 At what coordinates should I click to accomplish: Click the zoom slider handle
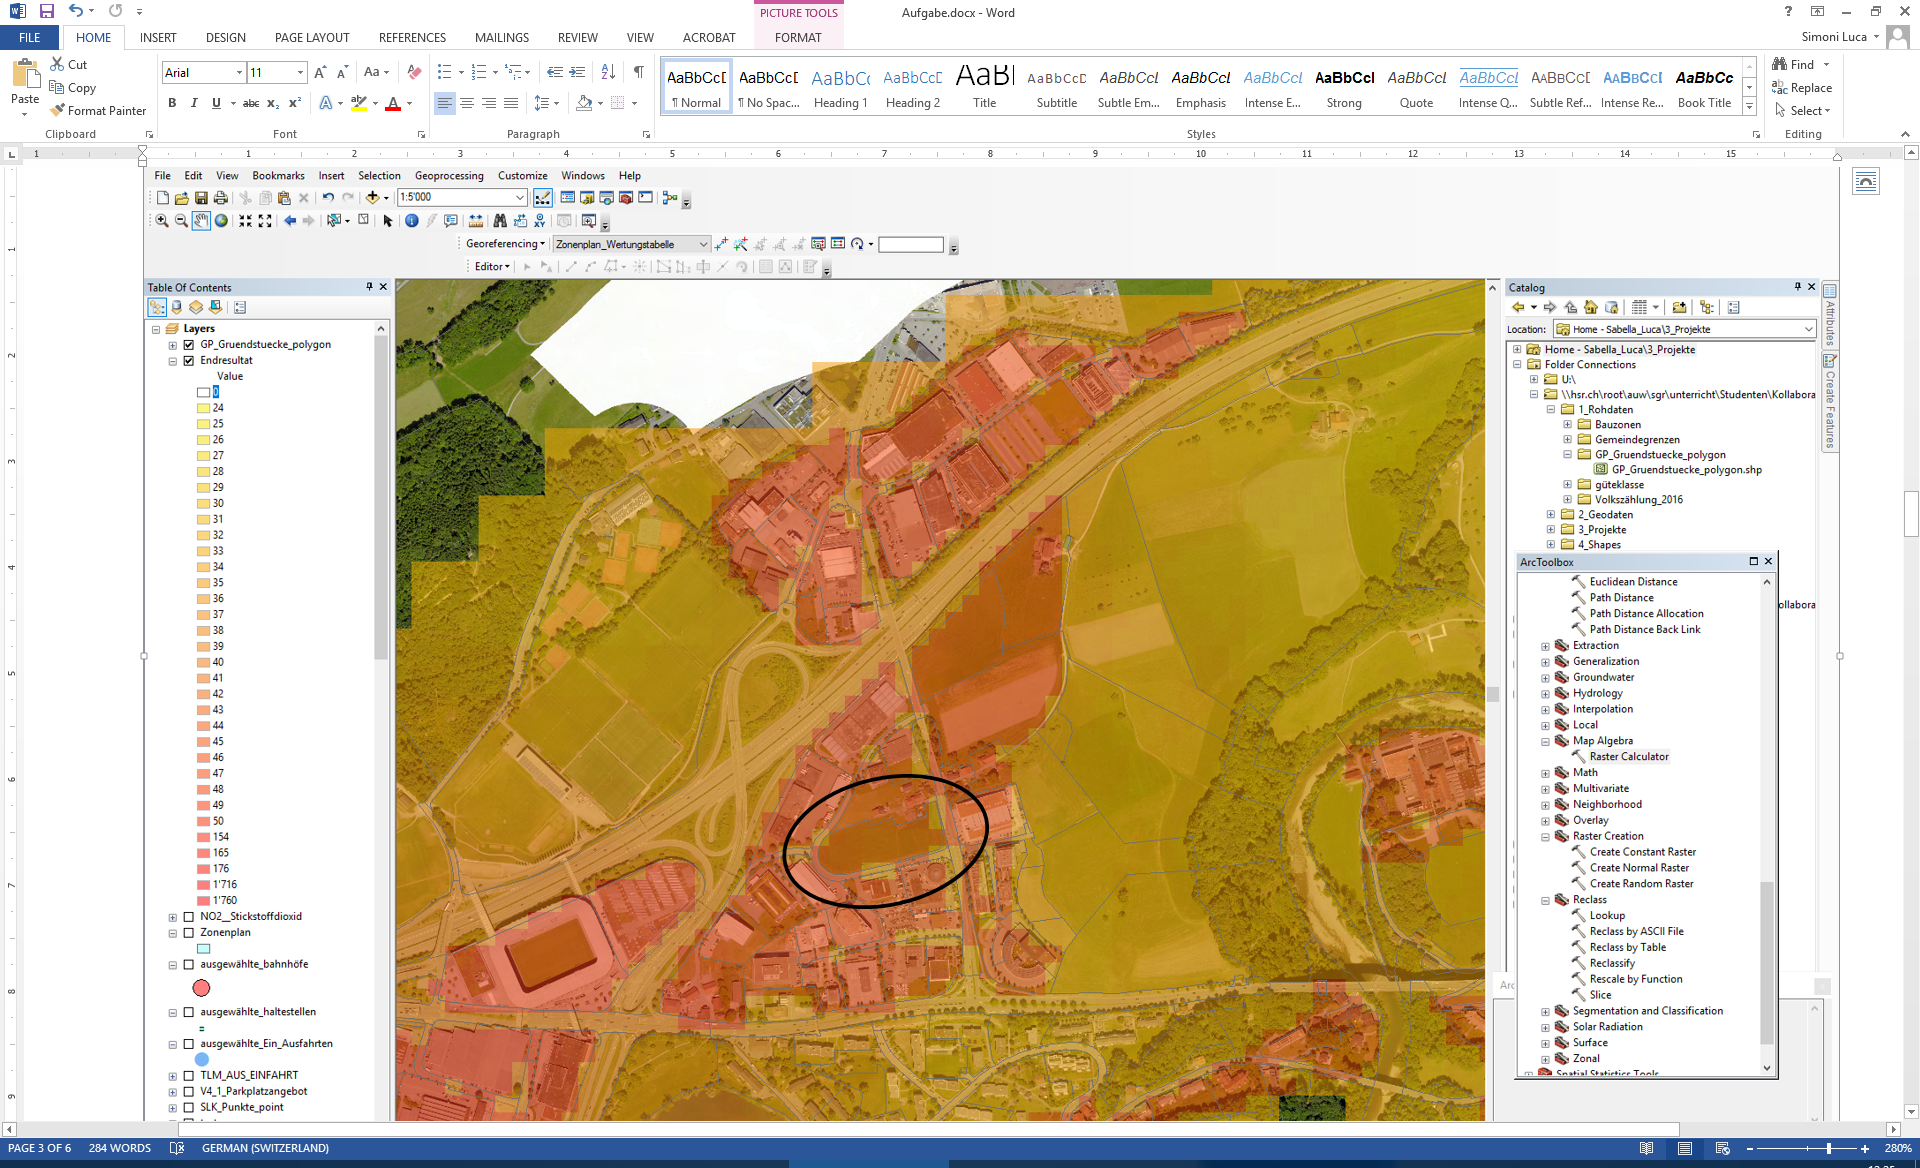[1828, 1149]
